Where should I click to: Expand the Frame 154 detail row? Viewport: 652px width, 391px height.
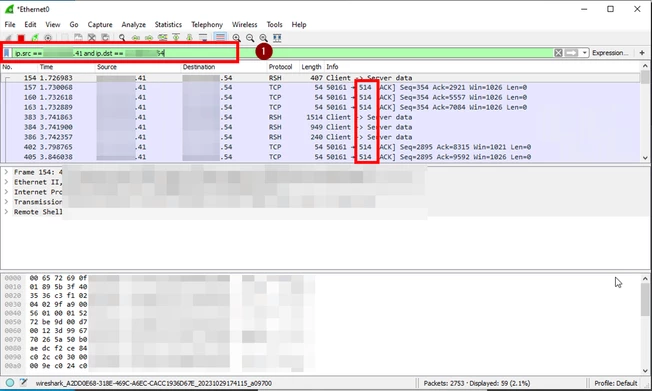tap(6, 172)
